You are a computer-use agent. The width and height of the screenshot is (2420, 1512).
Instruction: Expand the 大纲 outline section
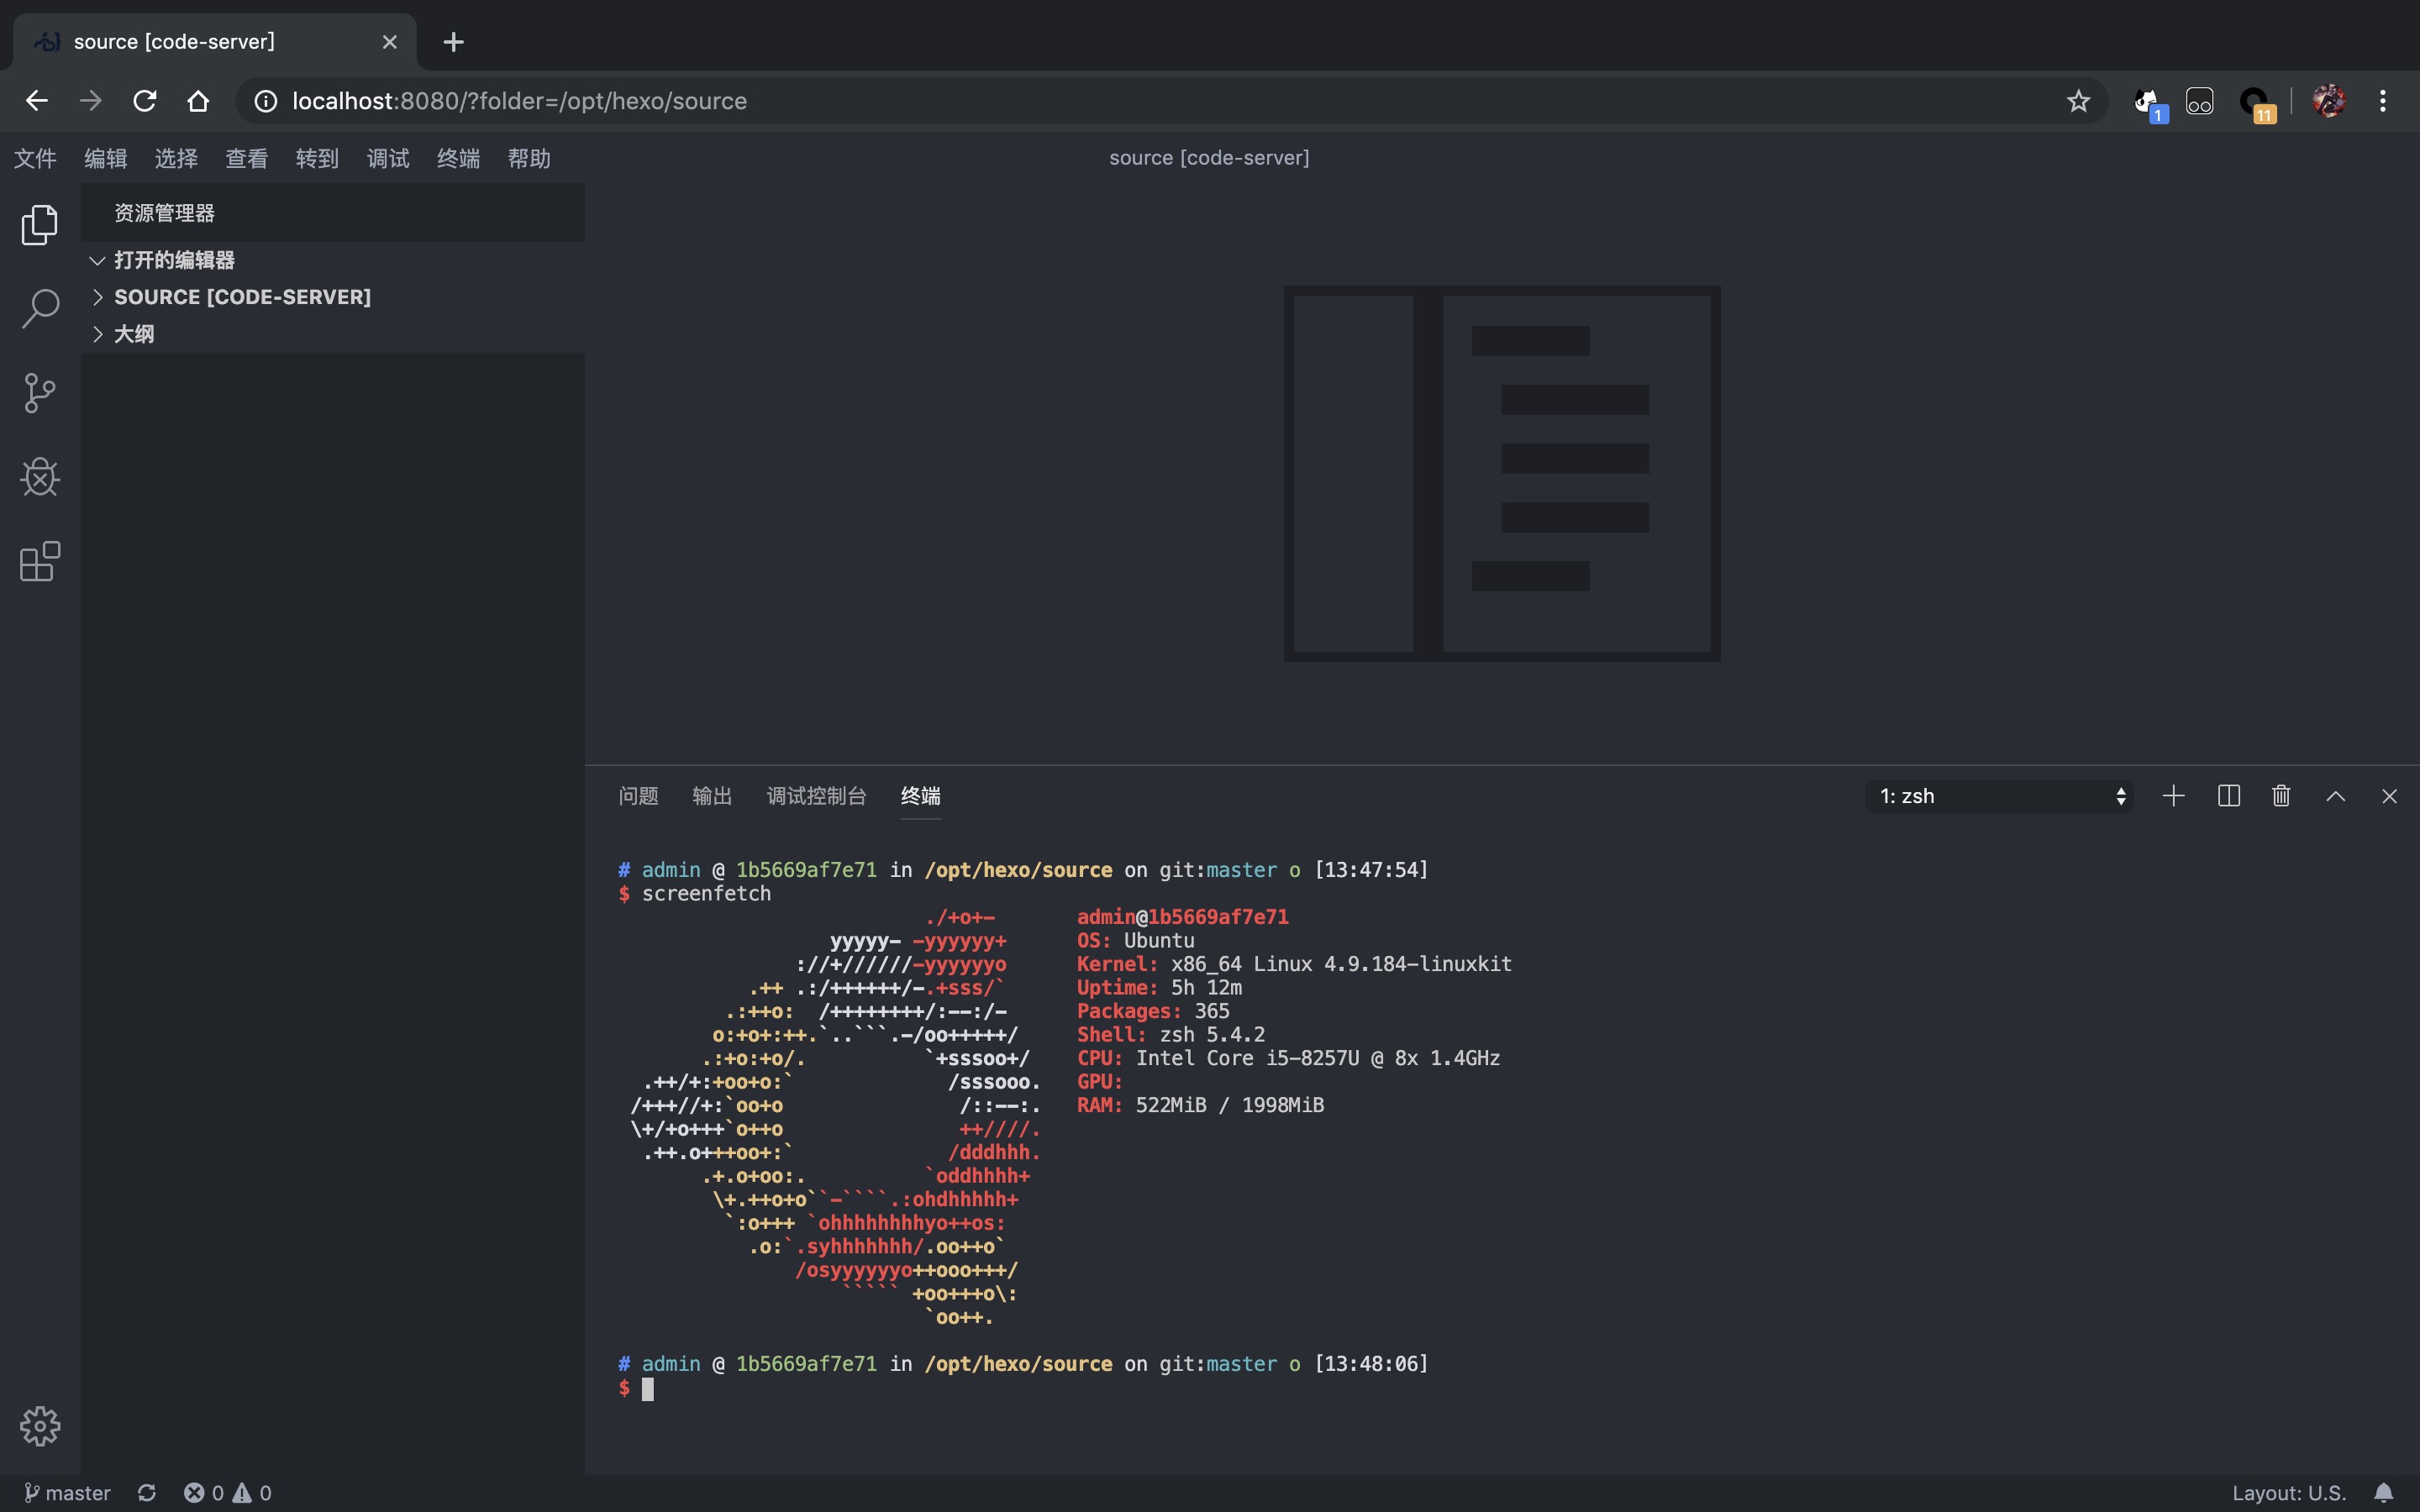point(333,334)
